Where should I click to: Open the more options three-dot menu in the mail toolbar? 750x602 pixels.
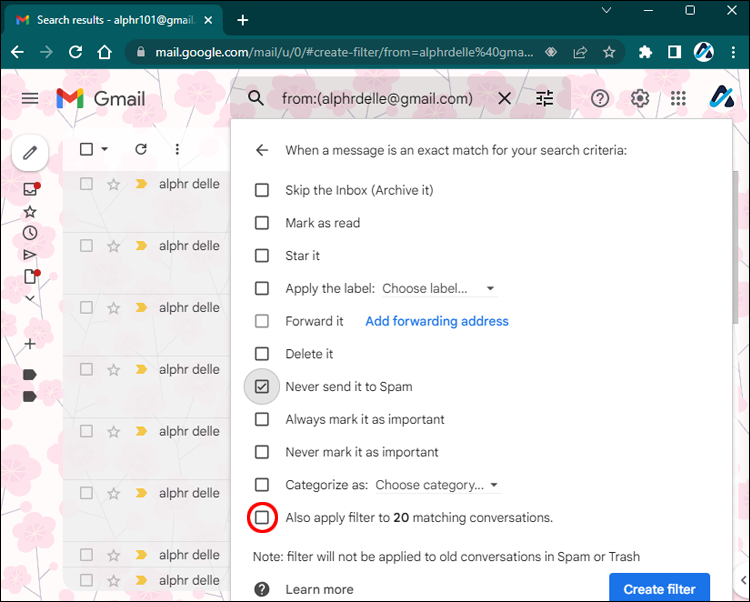[x=177, y=149]
